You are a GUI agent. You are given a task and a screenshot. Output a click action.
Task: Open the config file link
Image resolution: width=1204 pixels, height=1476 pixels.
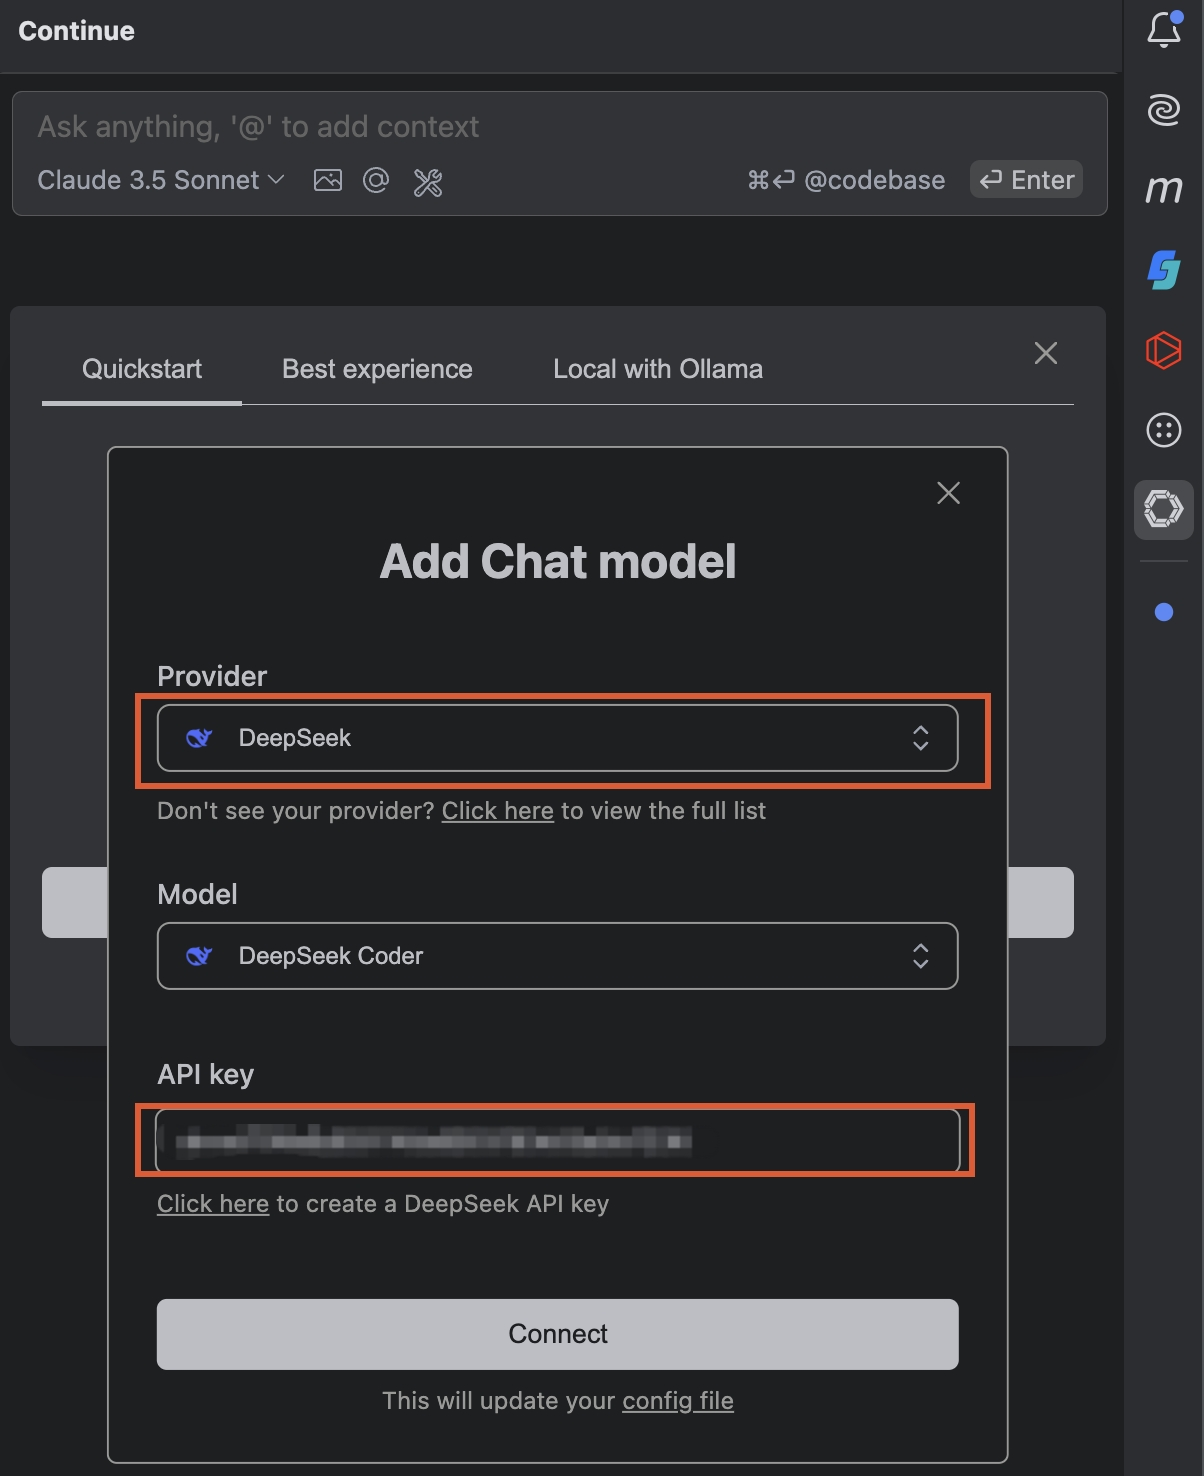678,1401
